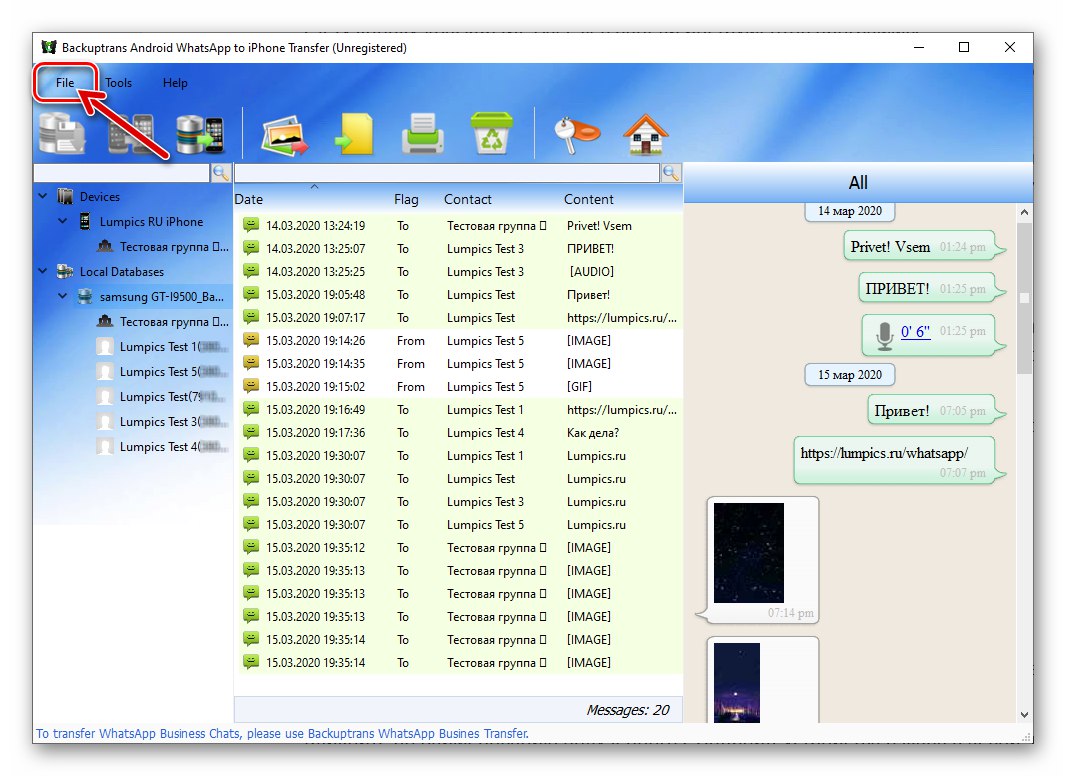Minimize the Backuptrans window

pos(919,47)
